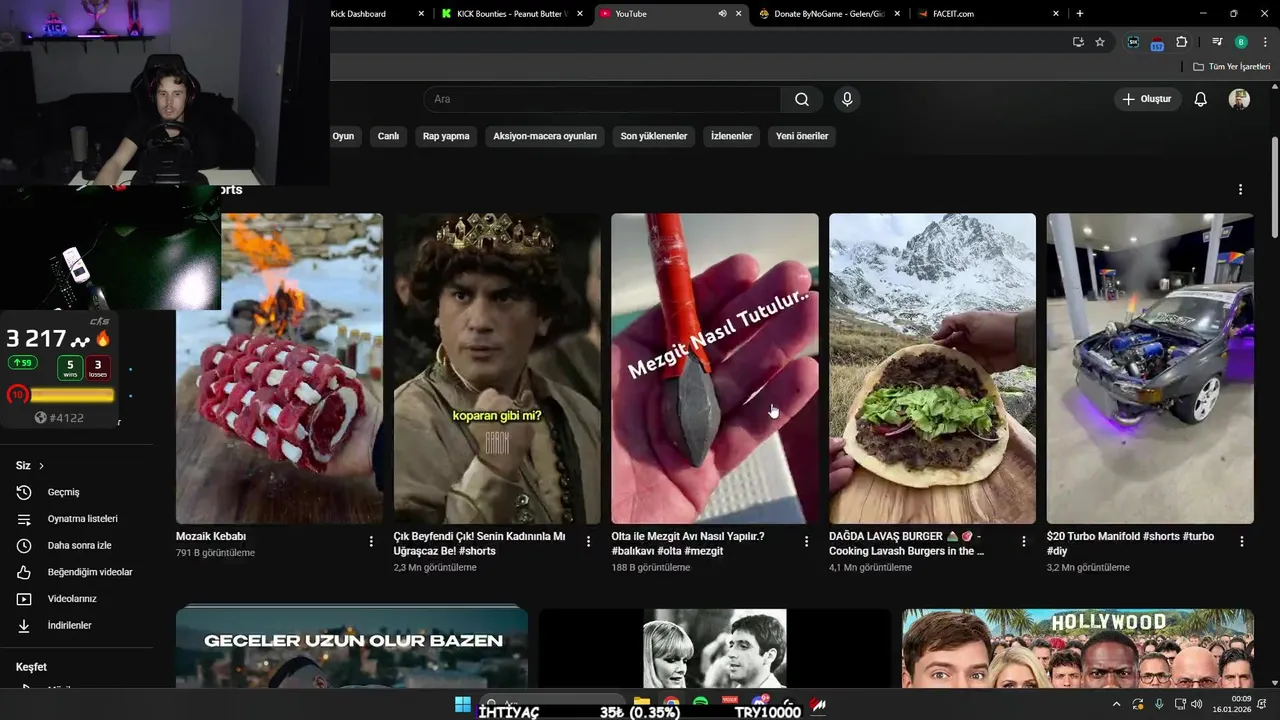1280x720 pixels.
Task: Open the Shorts shelf three-dot menu
Action: click(1241, 189)
